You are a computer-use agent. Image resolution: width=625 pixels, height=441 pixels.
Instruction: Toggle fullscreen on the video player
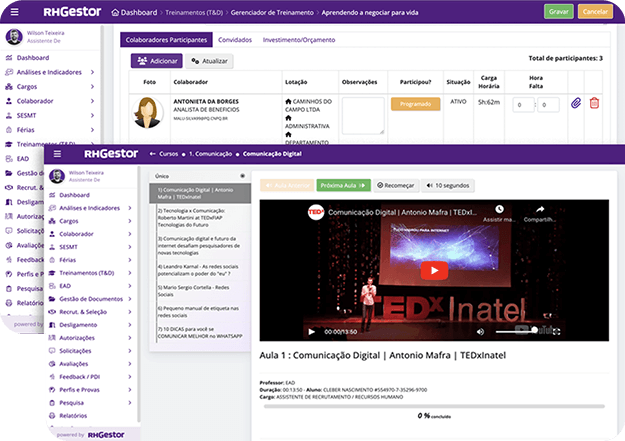(x=557, y=331)
